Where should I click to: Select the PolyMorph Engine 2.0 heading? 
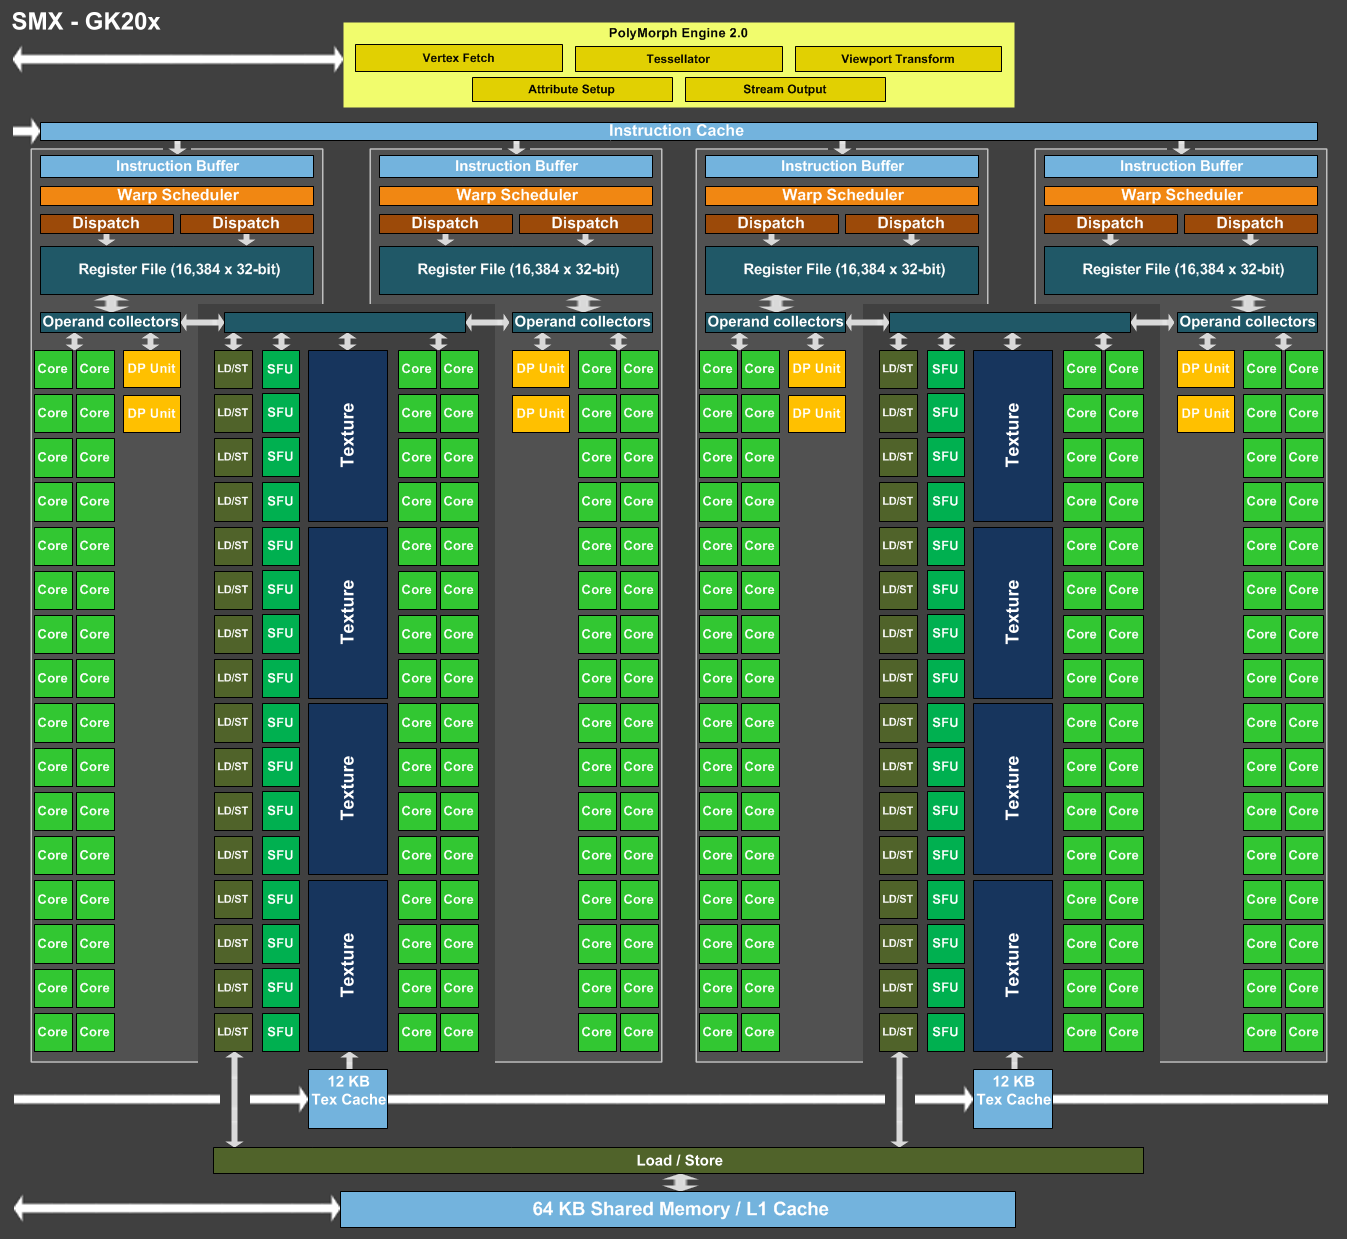pos(678,33)
